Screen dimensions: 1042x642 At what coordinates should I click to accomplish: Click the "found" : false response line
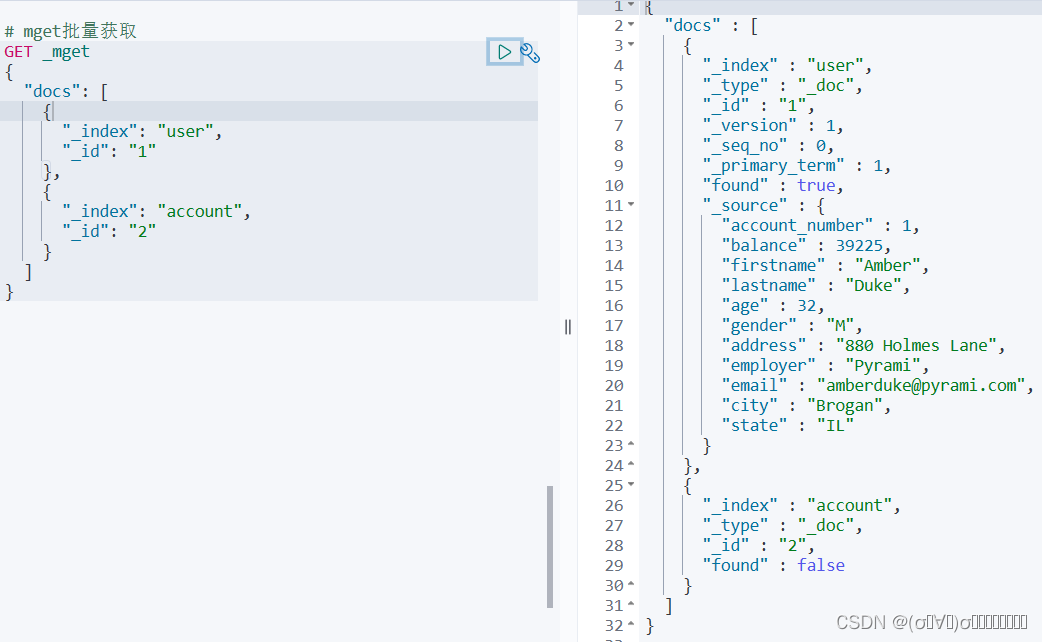pos(774,565)
